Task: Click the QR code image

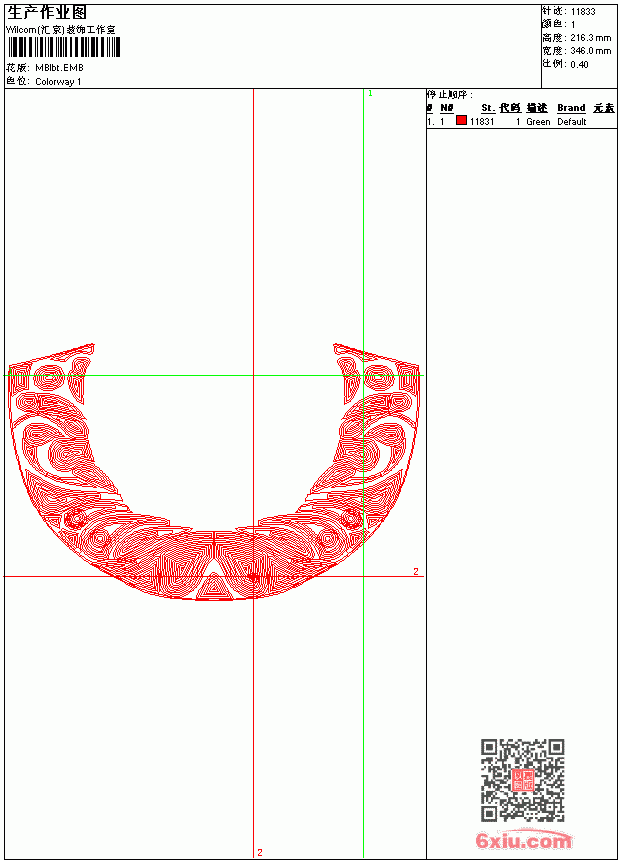Action: [x=523, y=780]
